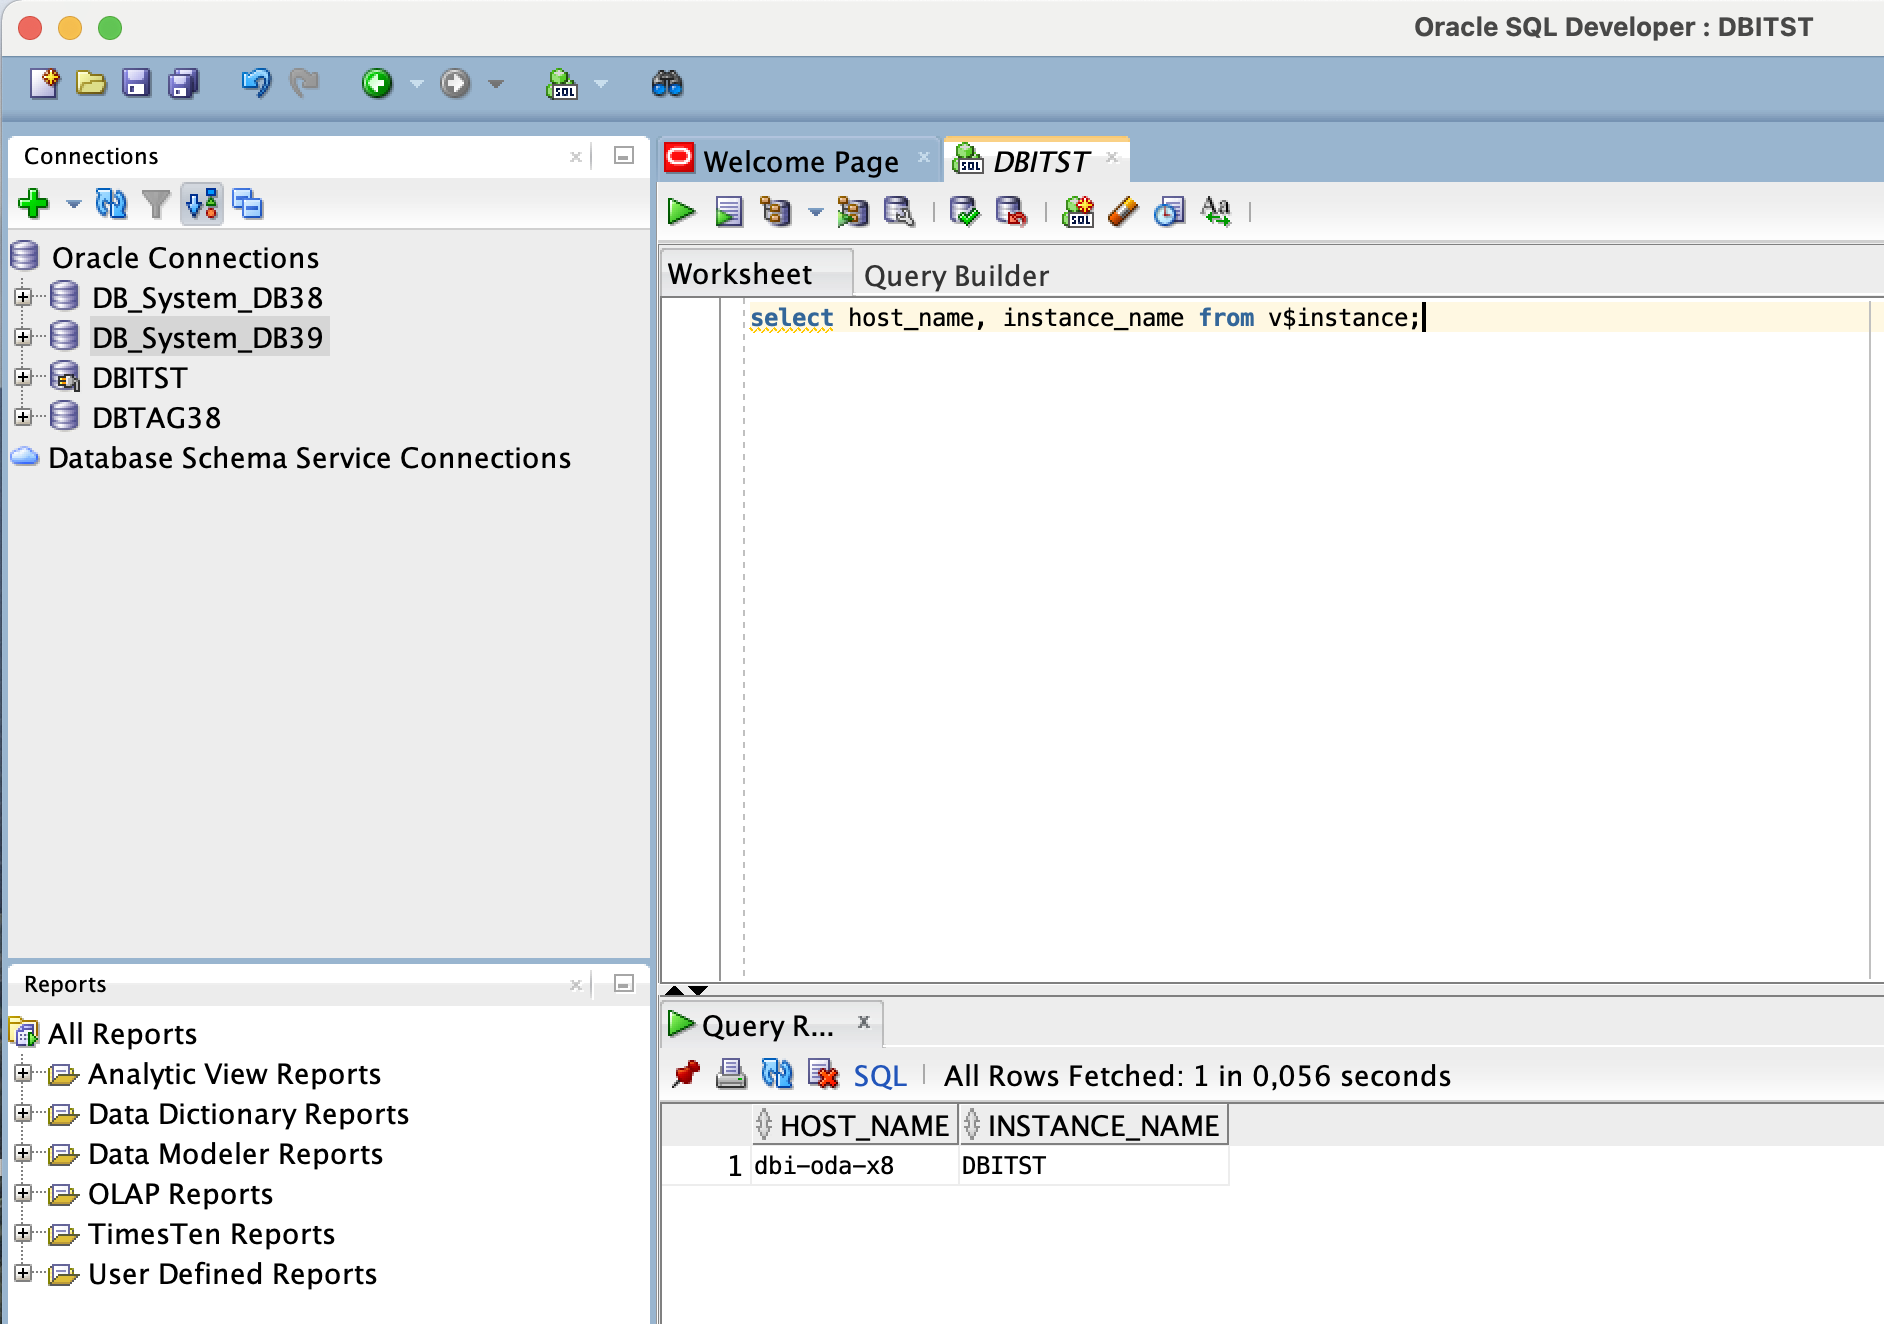This screenshot has width=1884, height=1324.
Task: Click the Commit icon in worksheet toolbar
Action: click(965, 211)
